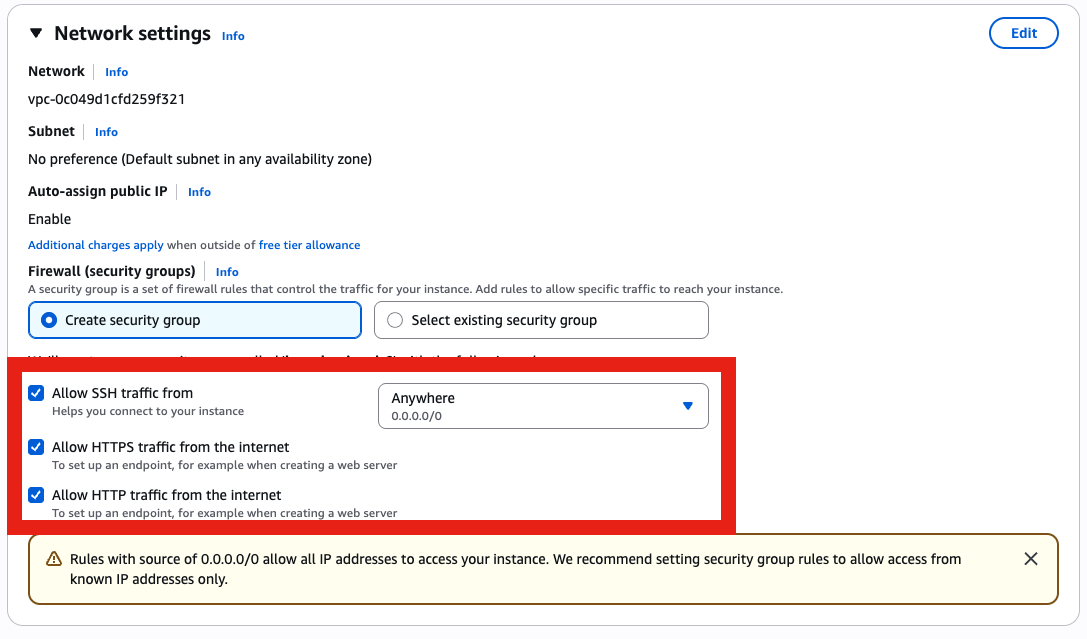Open Info about Network settings
1087x639 pixels.
233,36
